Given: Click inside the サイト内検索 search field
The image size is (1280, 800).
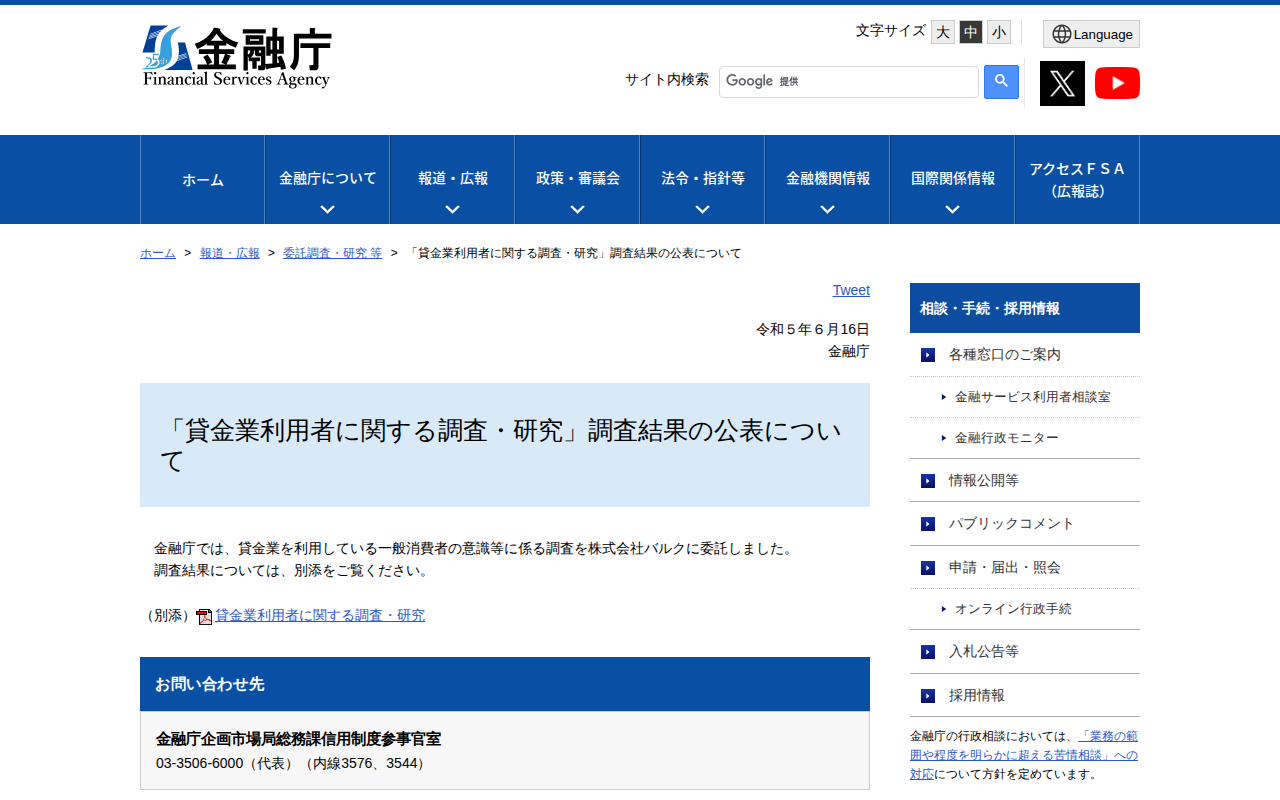Looking at the screenshot, I should [x=850, y=81].
